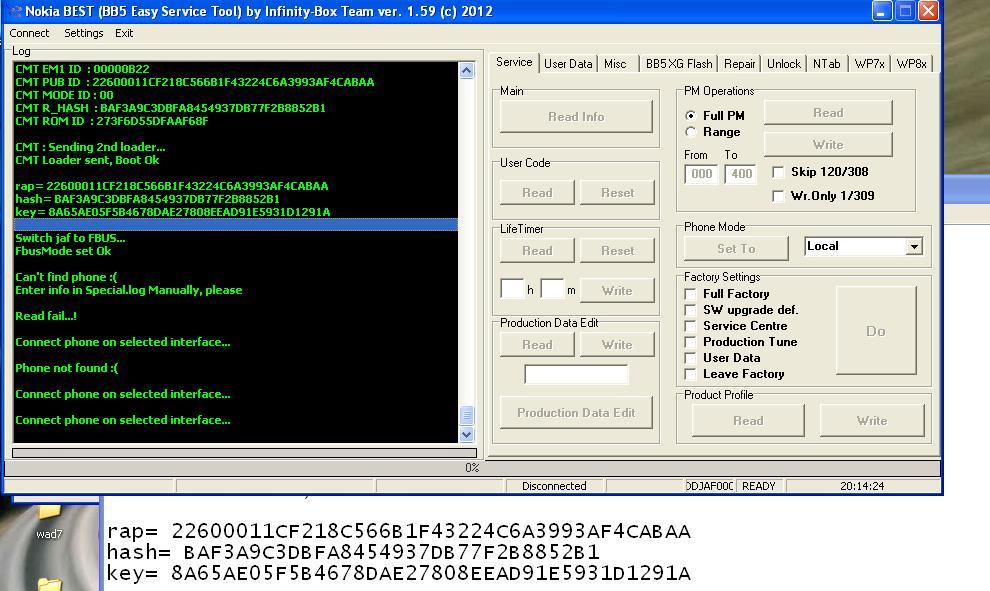Click Read in Product Profile
This screenshot has height=591, width=990.
coord(748,421)
